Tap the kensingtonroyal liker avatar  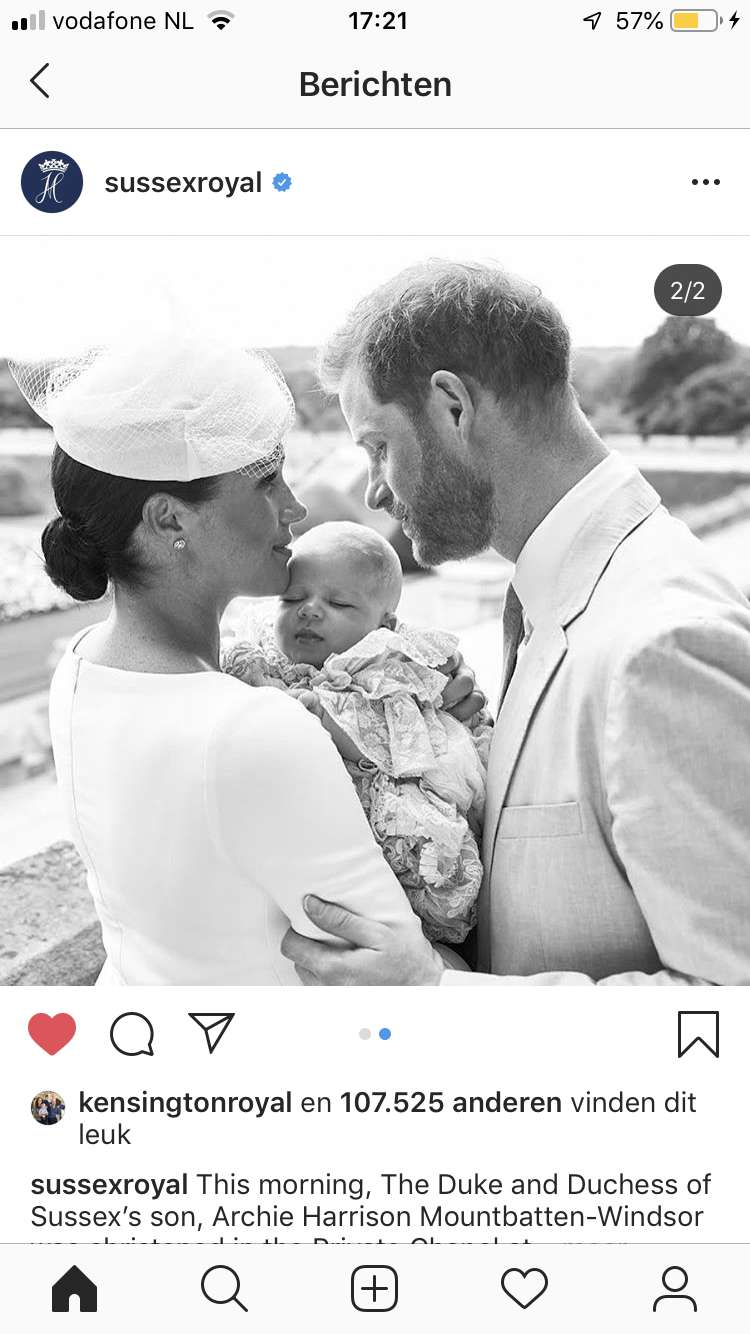[48, 1108]
